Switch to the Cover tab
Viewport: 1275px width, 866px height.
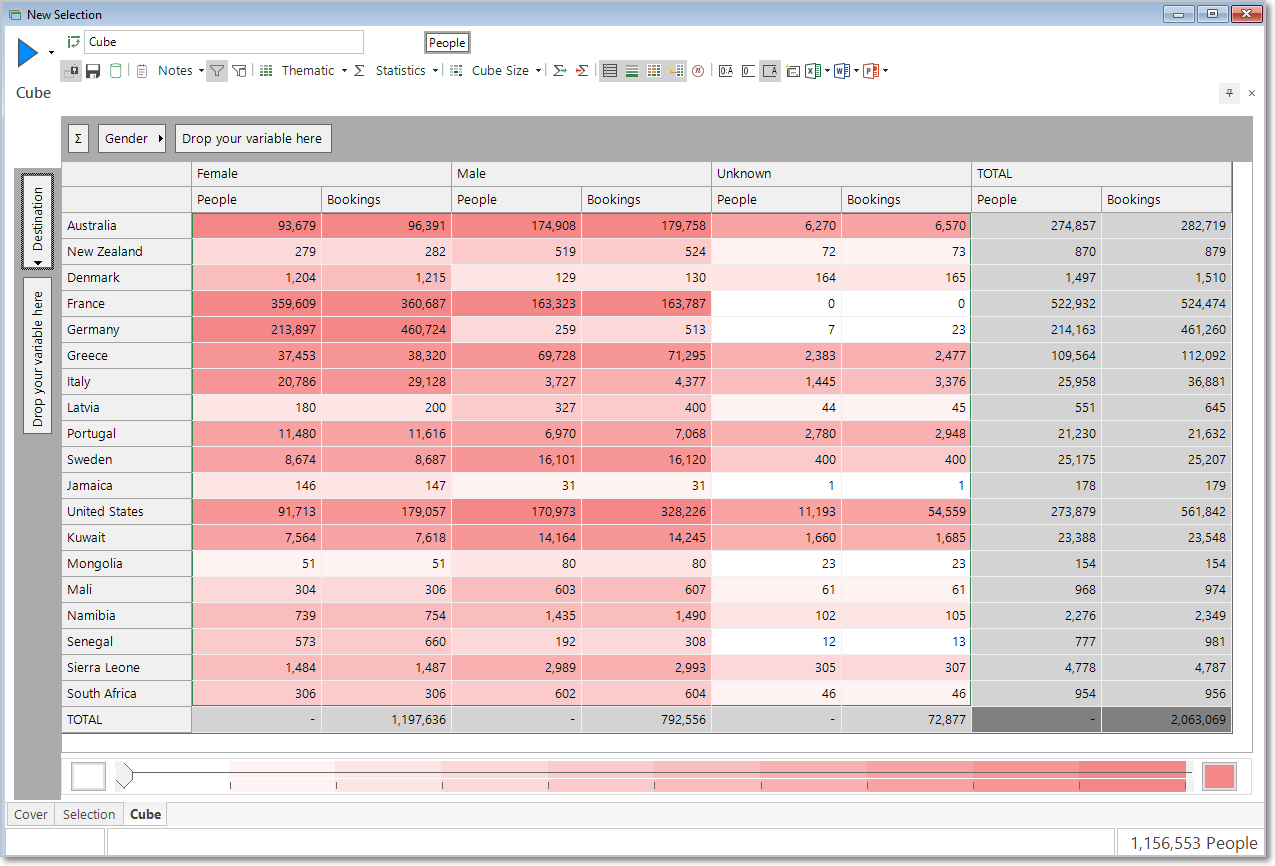click(31, 814)
